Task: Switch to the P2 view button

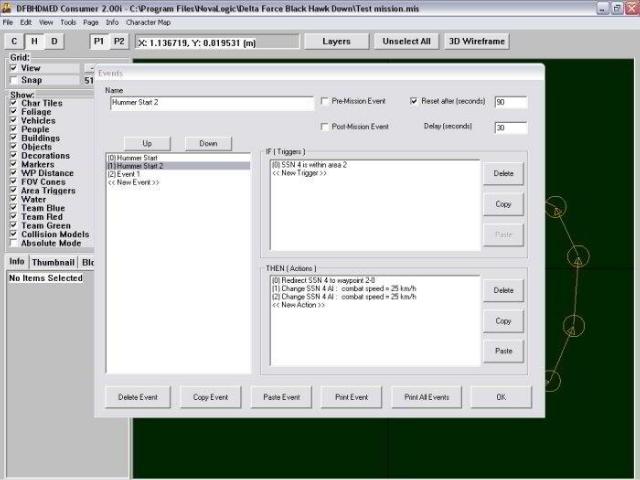Action: [119, 42]
